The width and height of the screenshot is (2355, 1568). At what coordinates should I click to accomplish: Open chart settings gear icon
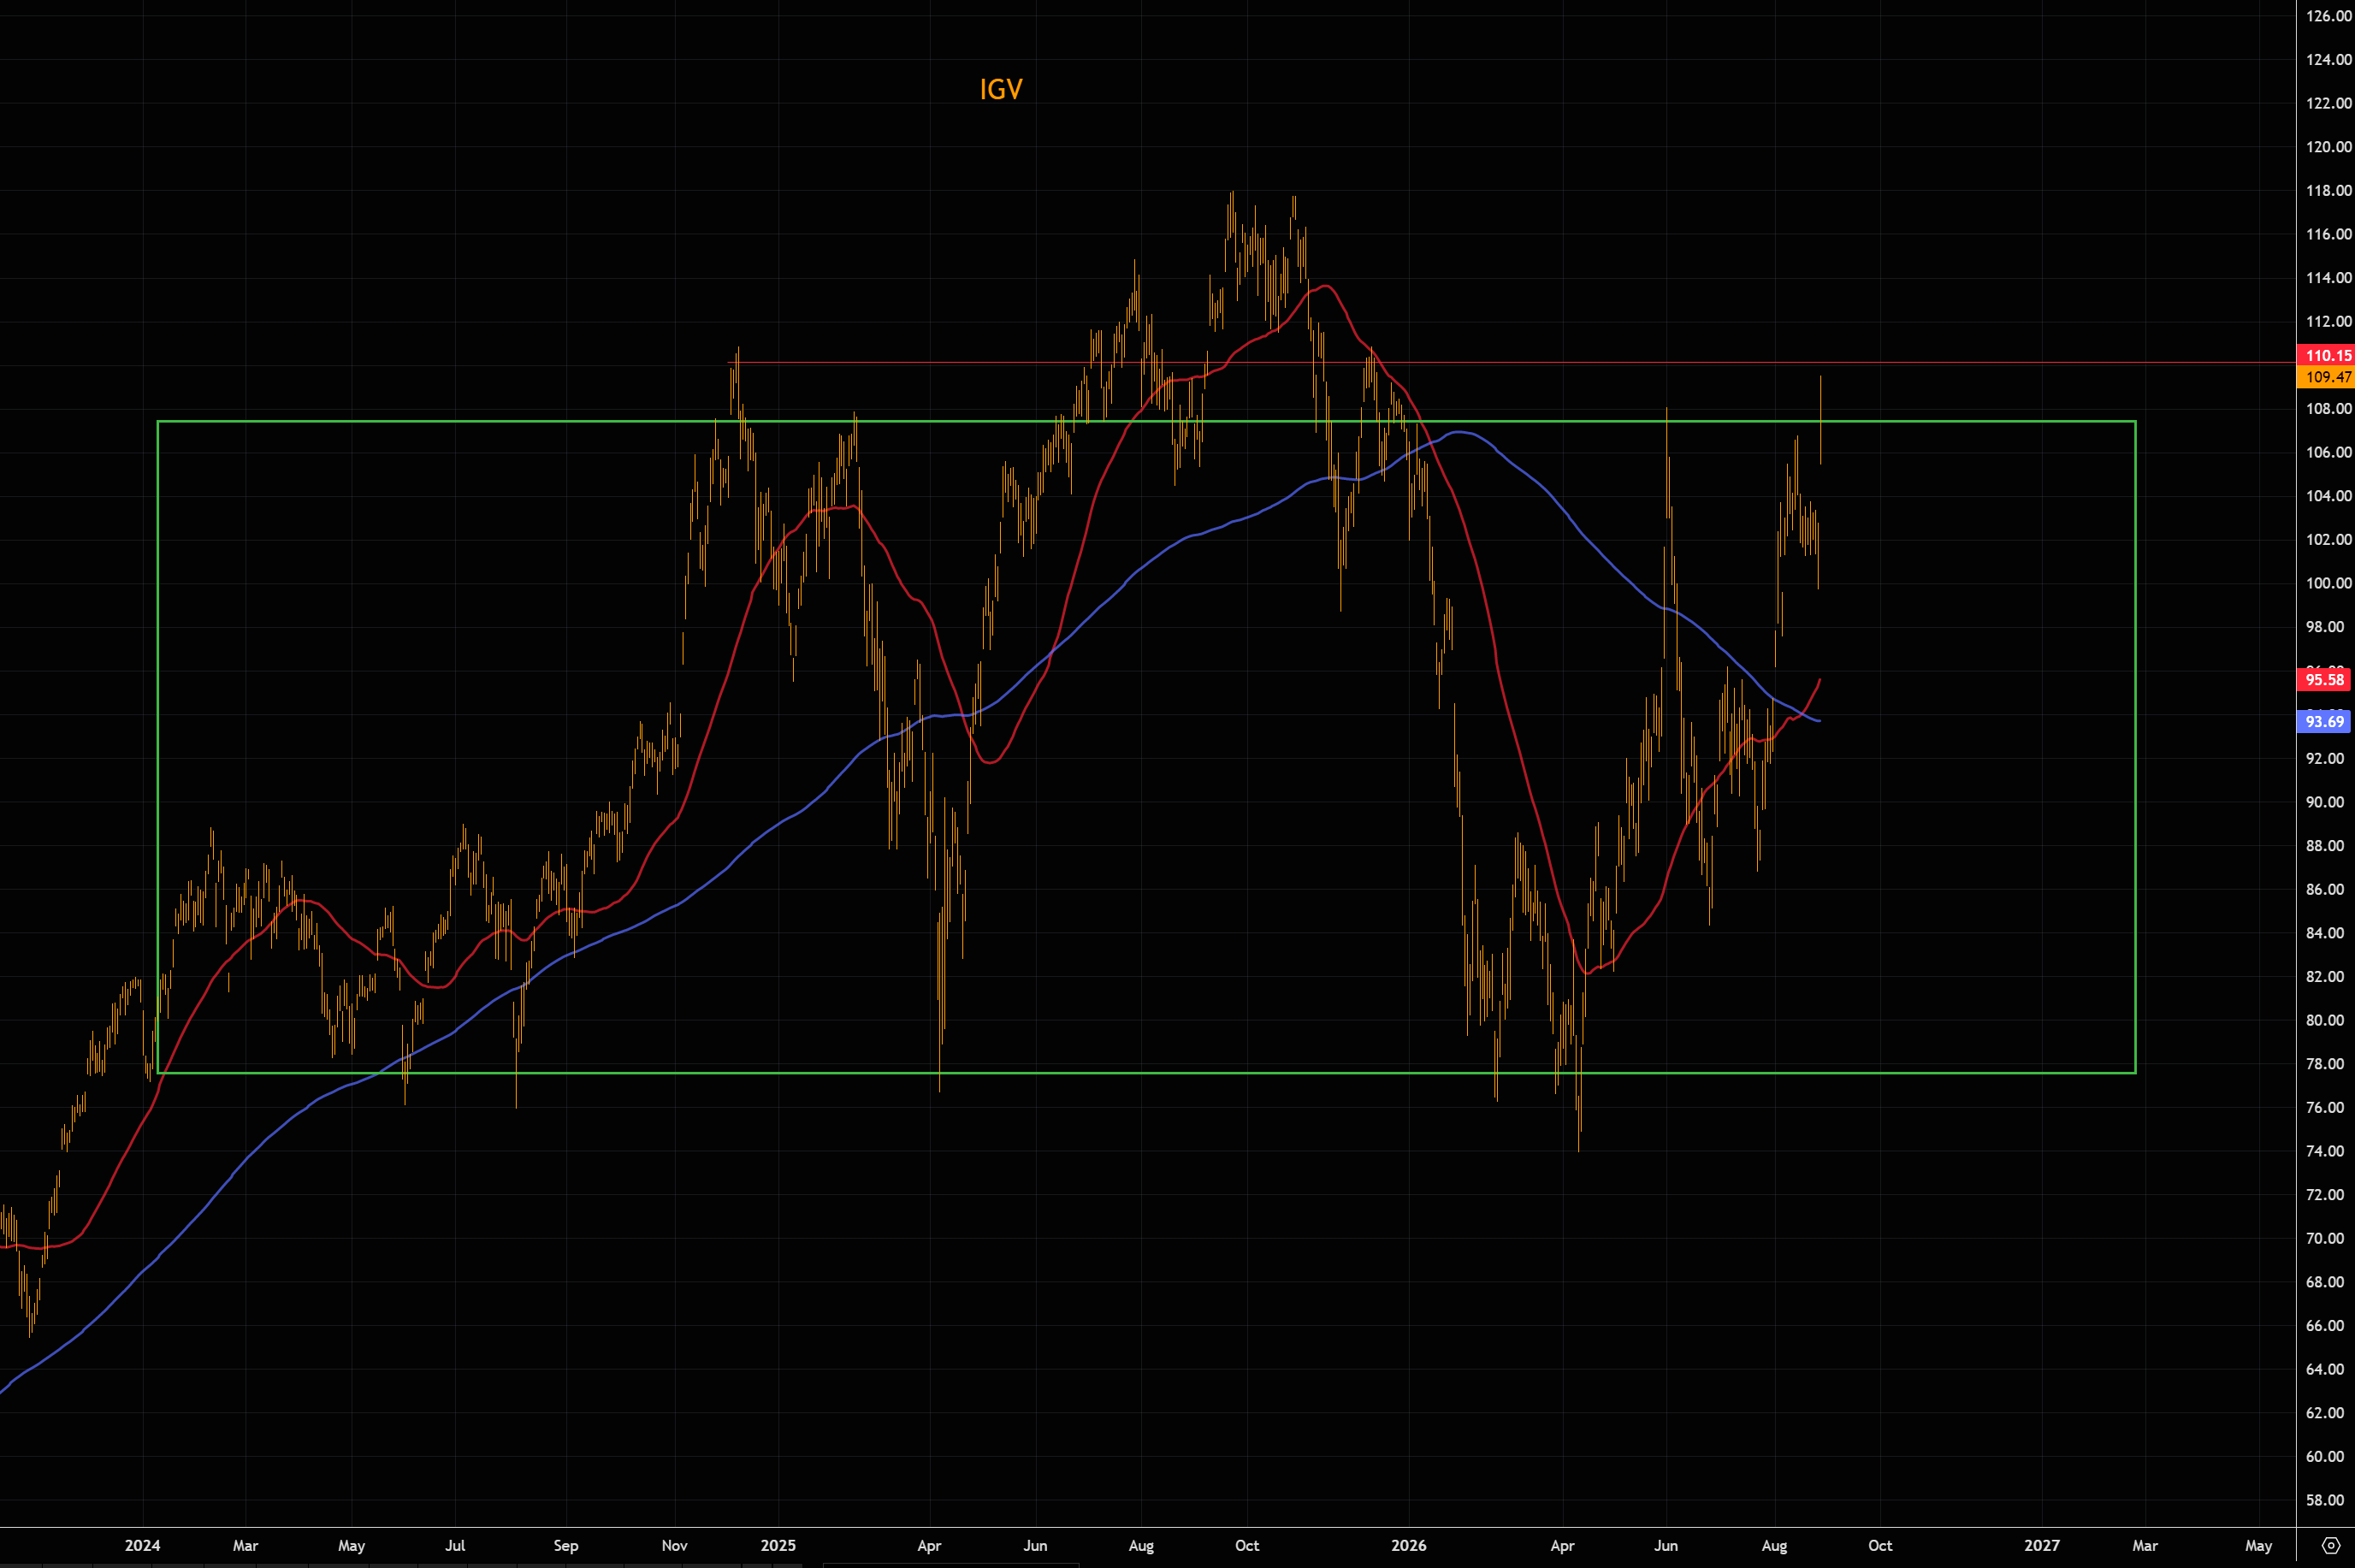[2331, 1545]
